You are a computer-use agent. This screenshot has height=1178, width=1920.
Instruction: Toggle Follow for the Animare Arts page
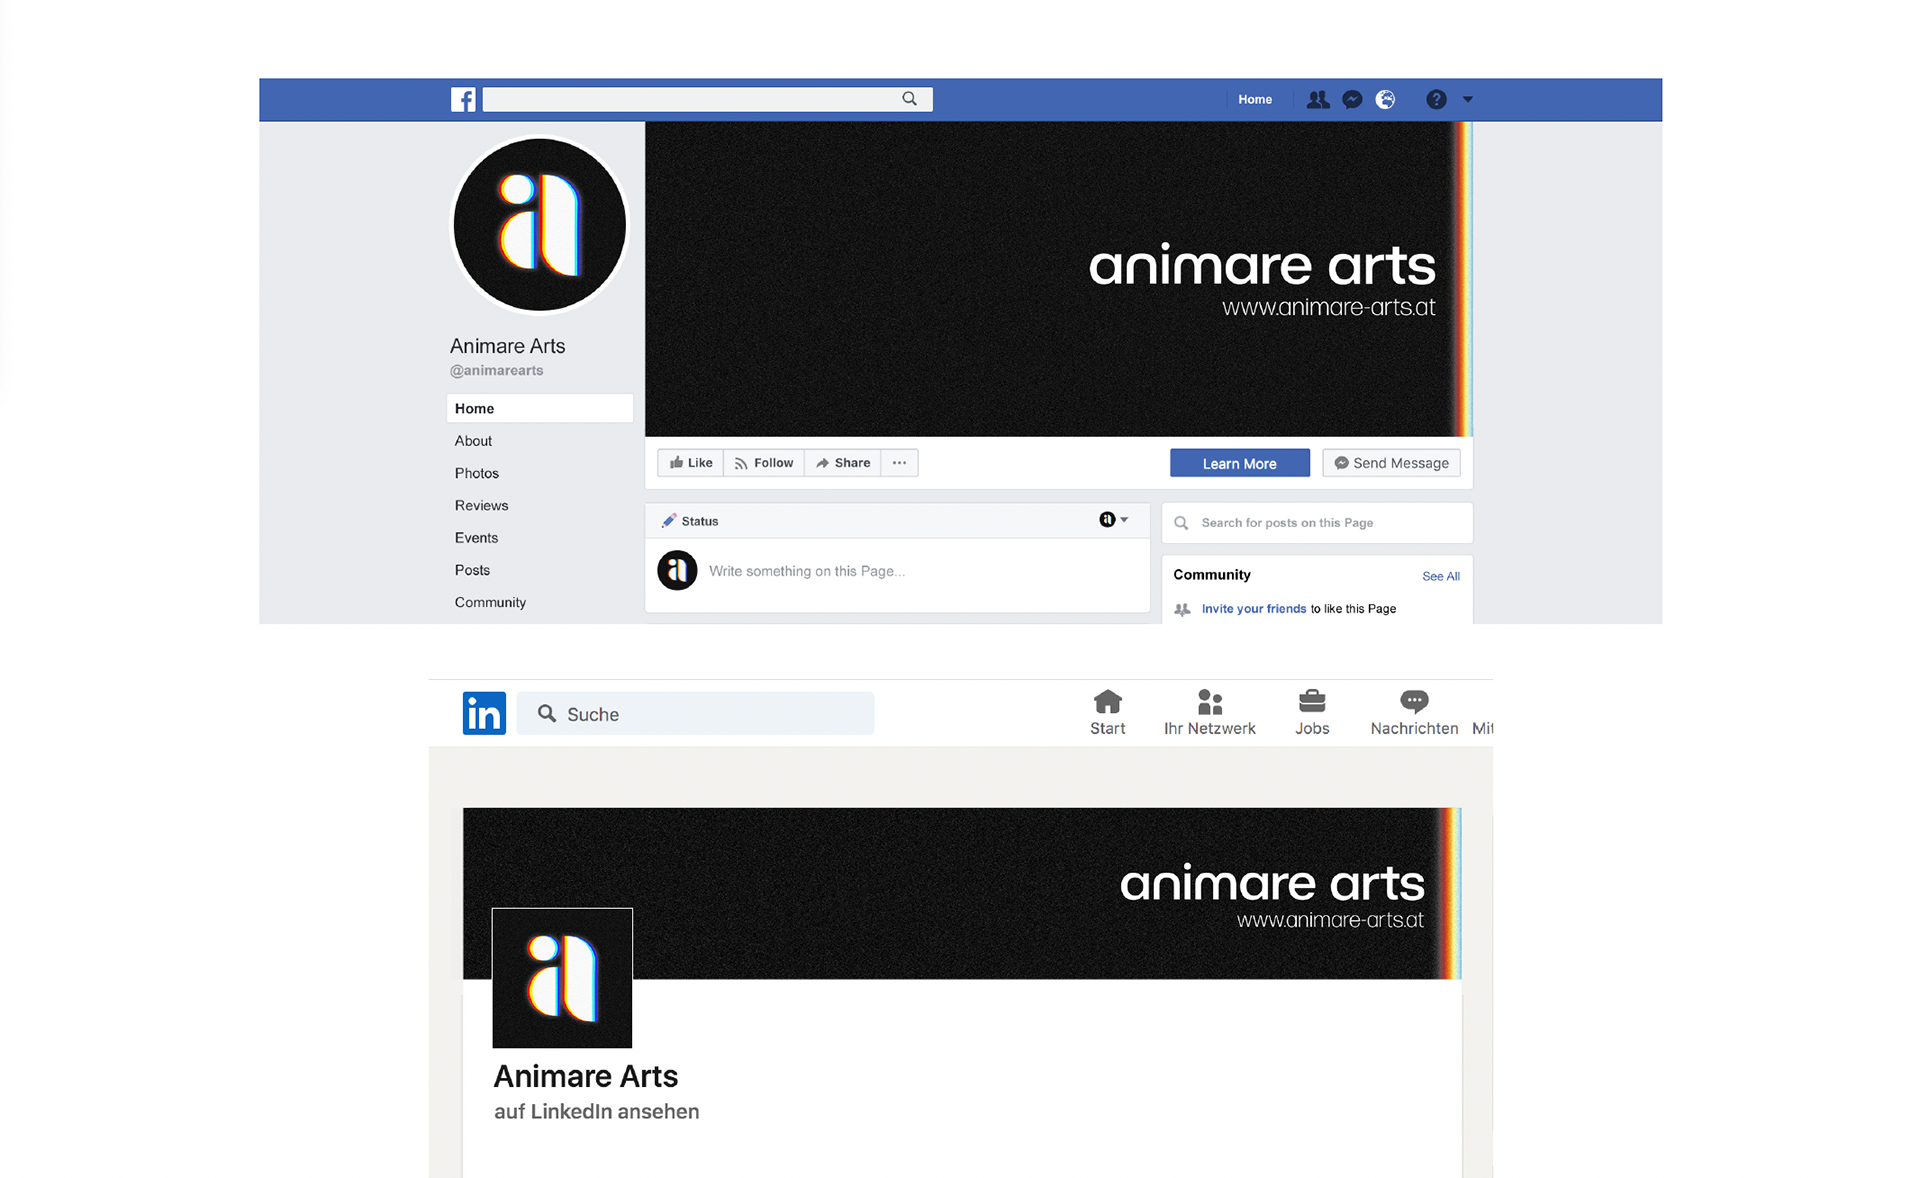point(764,463)
